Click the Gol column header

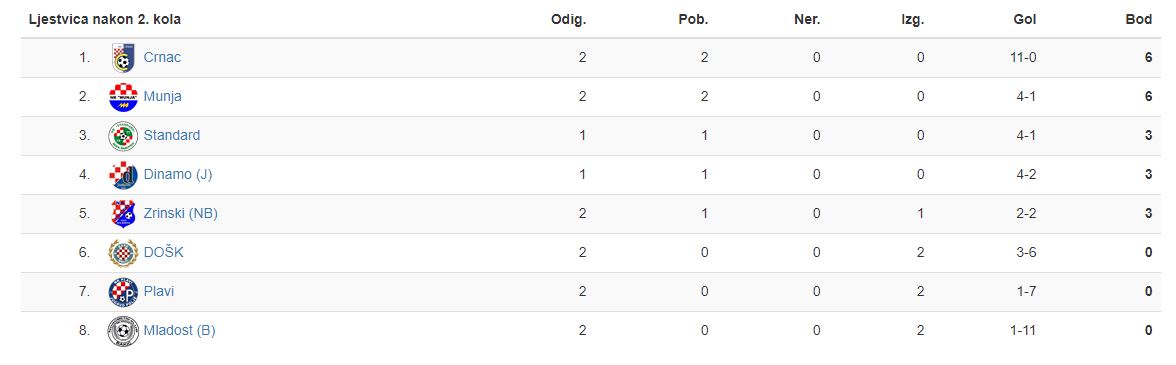point(1024,20)
